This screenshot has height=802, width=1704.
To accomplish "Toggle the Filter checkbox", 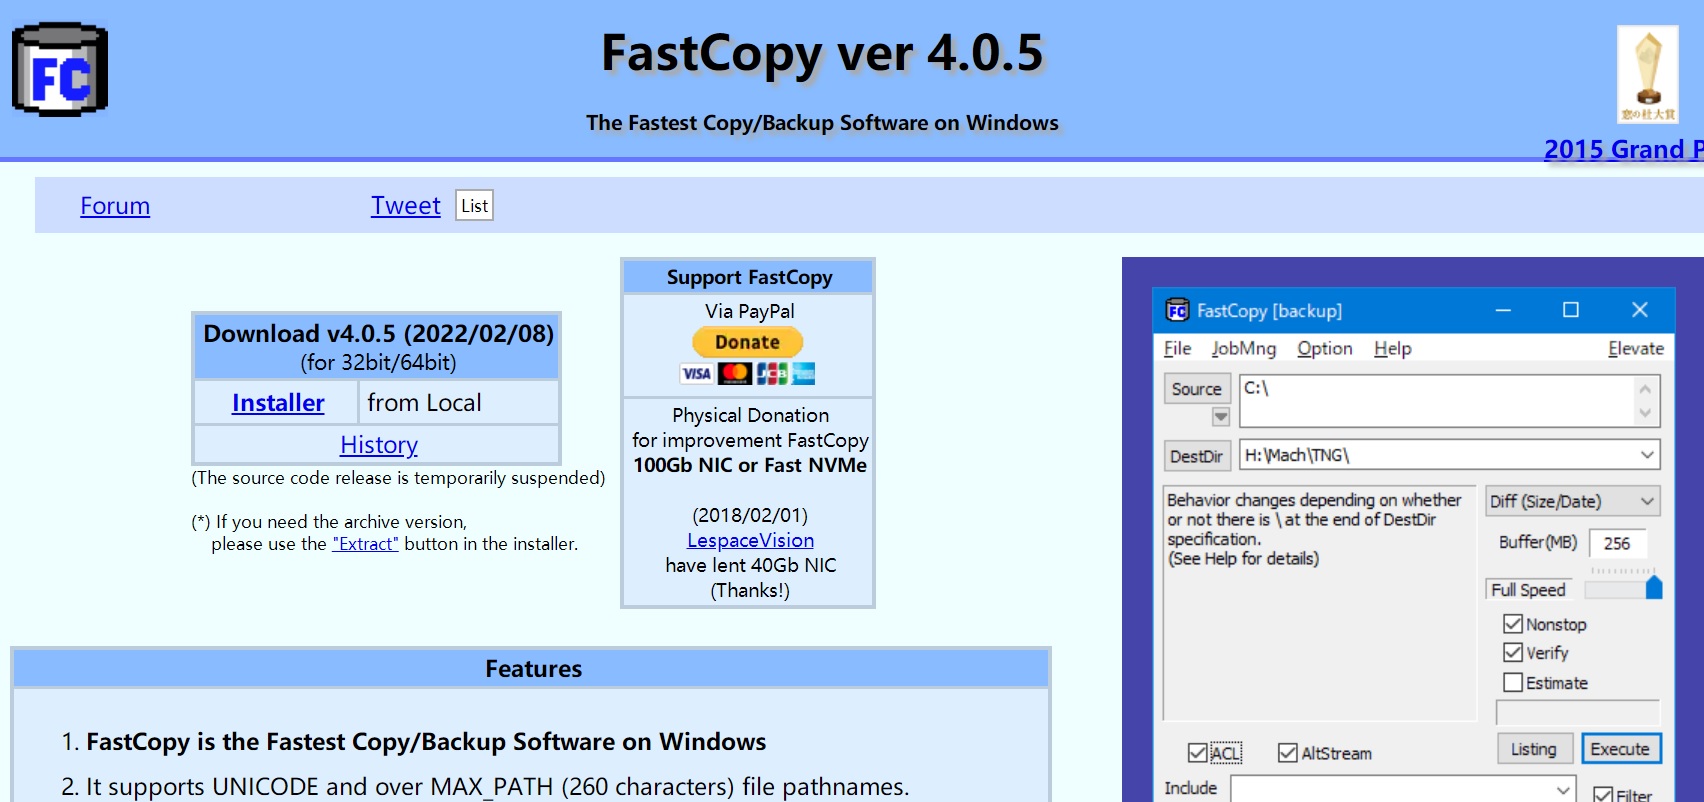I will [x=1603, y=796].
